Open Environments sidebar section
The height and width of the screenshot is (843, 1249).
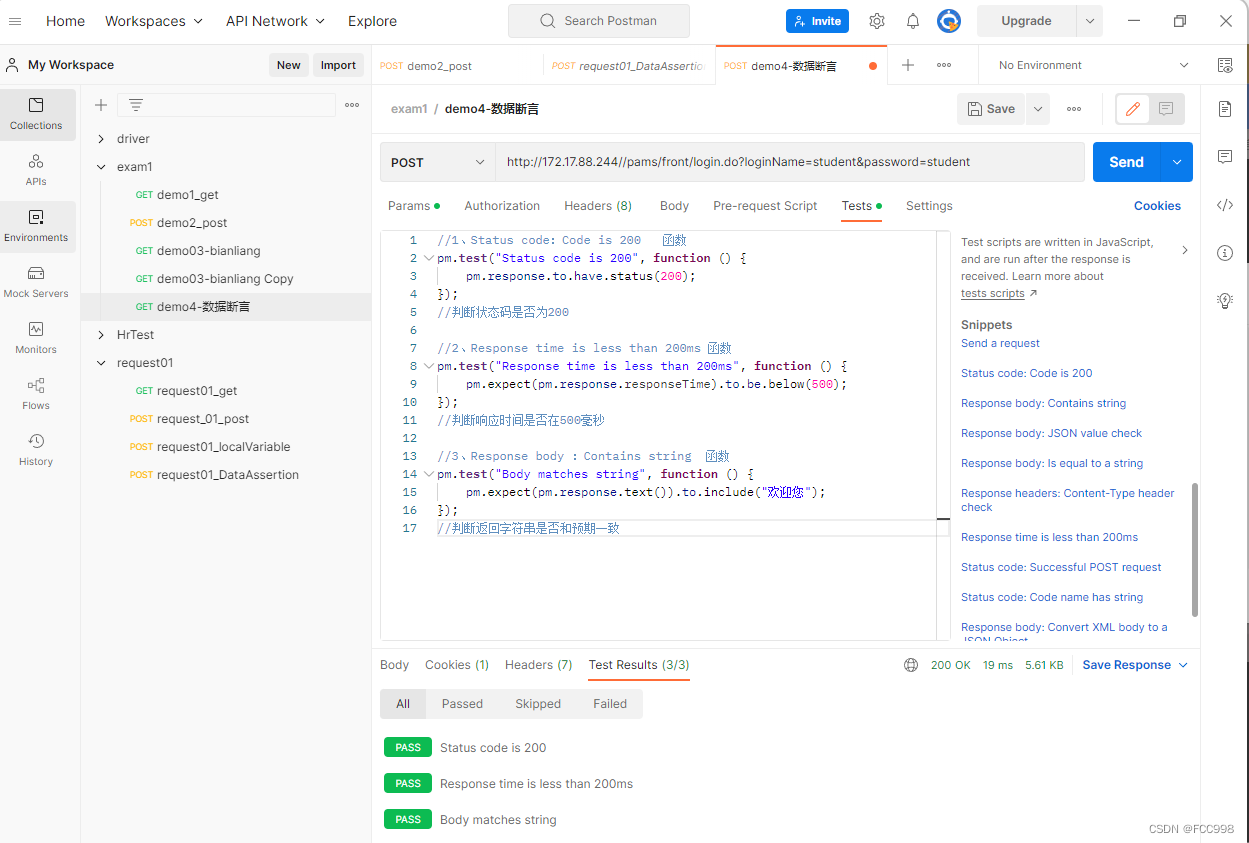36,226
